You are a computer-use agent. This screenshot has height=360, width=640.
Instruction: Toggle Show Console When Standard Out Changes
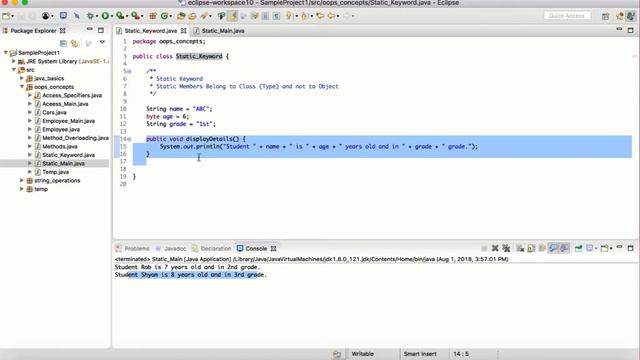coord(553,248)
